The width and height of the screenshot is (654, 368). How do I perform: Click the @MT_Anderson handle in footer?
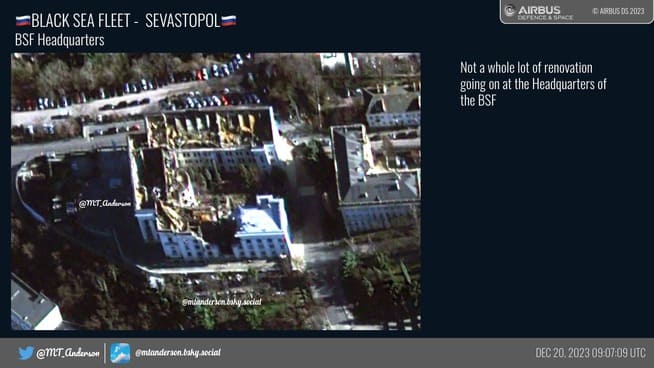coord(68,353)
